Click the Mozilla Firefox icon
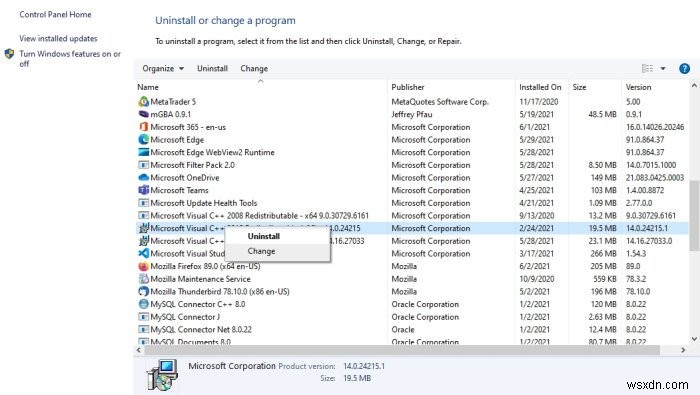Image resolution: width=700 pixels, height=395 pixels. point(143,266)
